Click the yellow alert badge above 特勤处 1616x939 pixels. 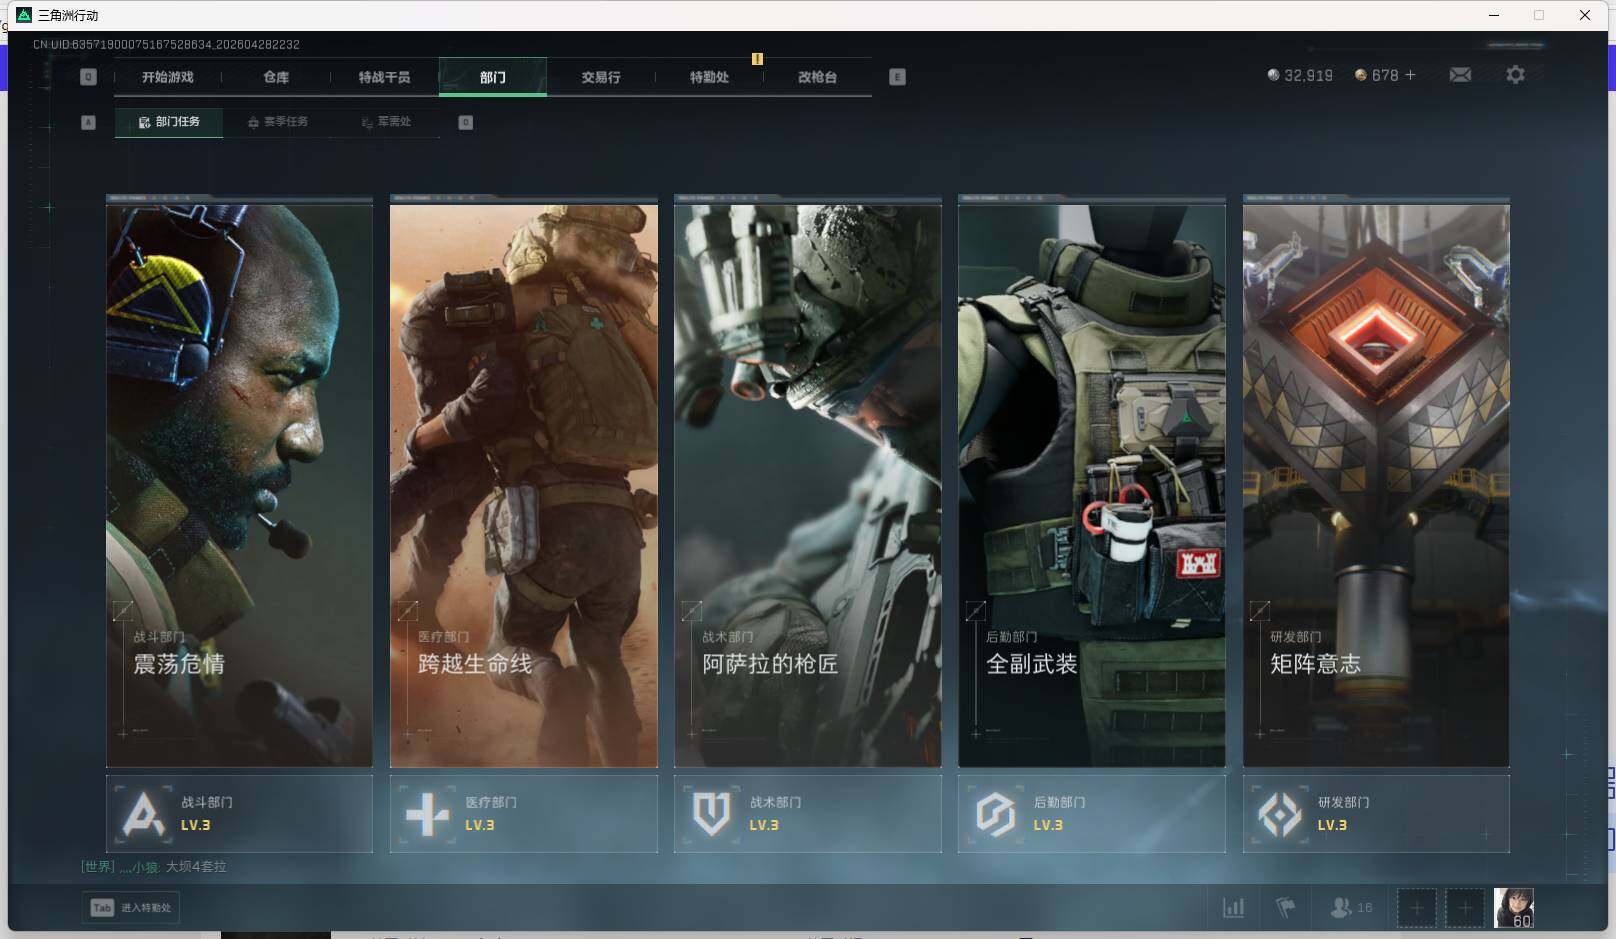point(757,59)
